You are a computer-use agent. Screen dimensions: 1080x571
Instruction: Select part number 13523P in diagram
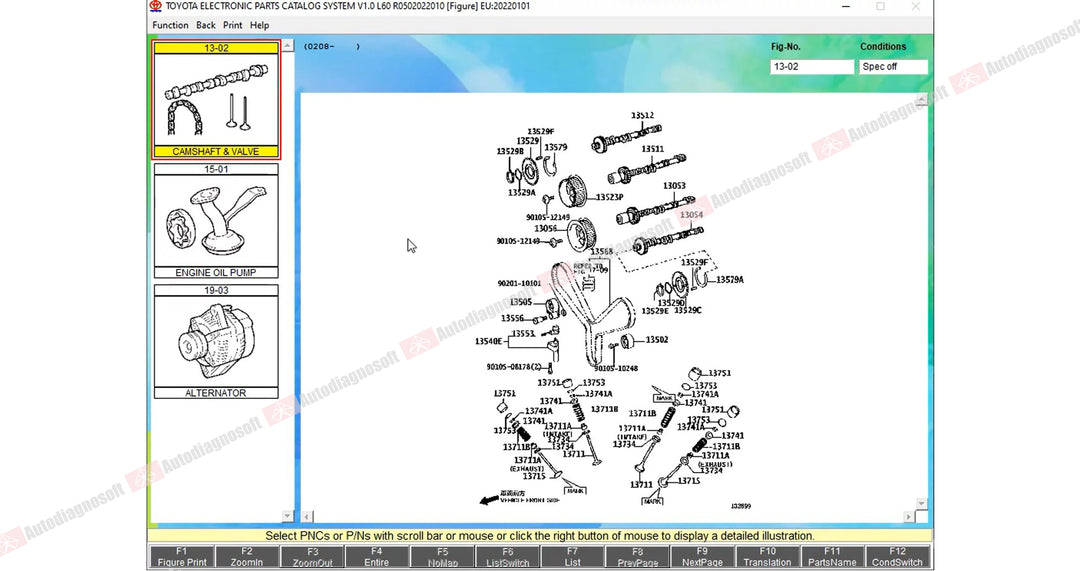[610, 197]
